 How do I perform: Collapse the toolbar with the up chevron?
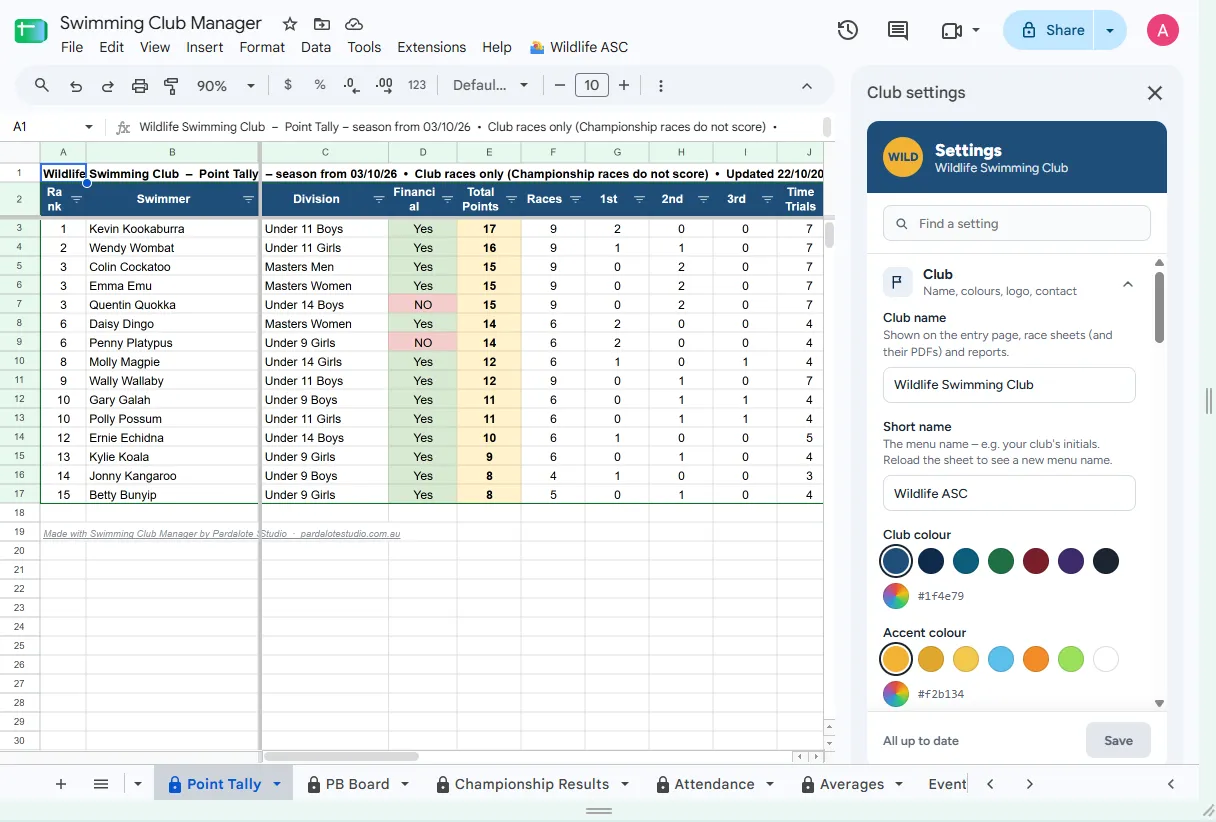807,86
